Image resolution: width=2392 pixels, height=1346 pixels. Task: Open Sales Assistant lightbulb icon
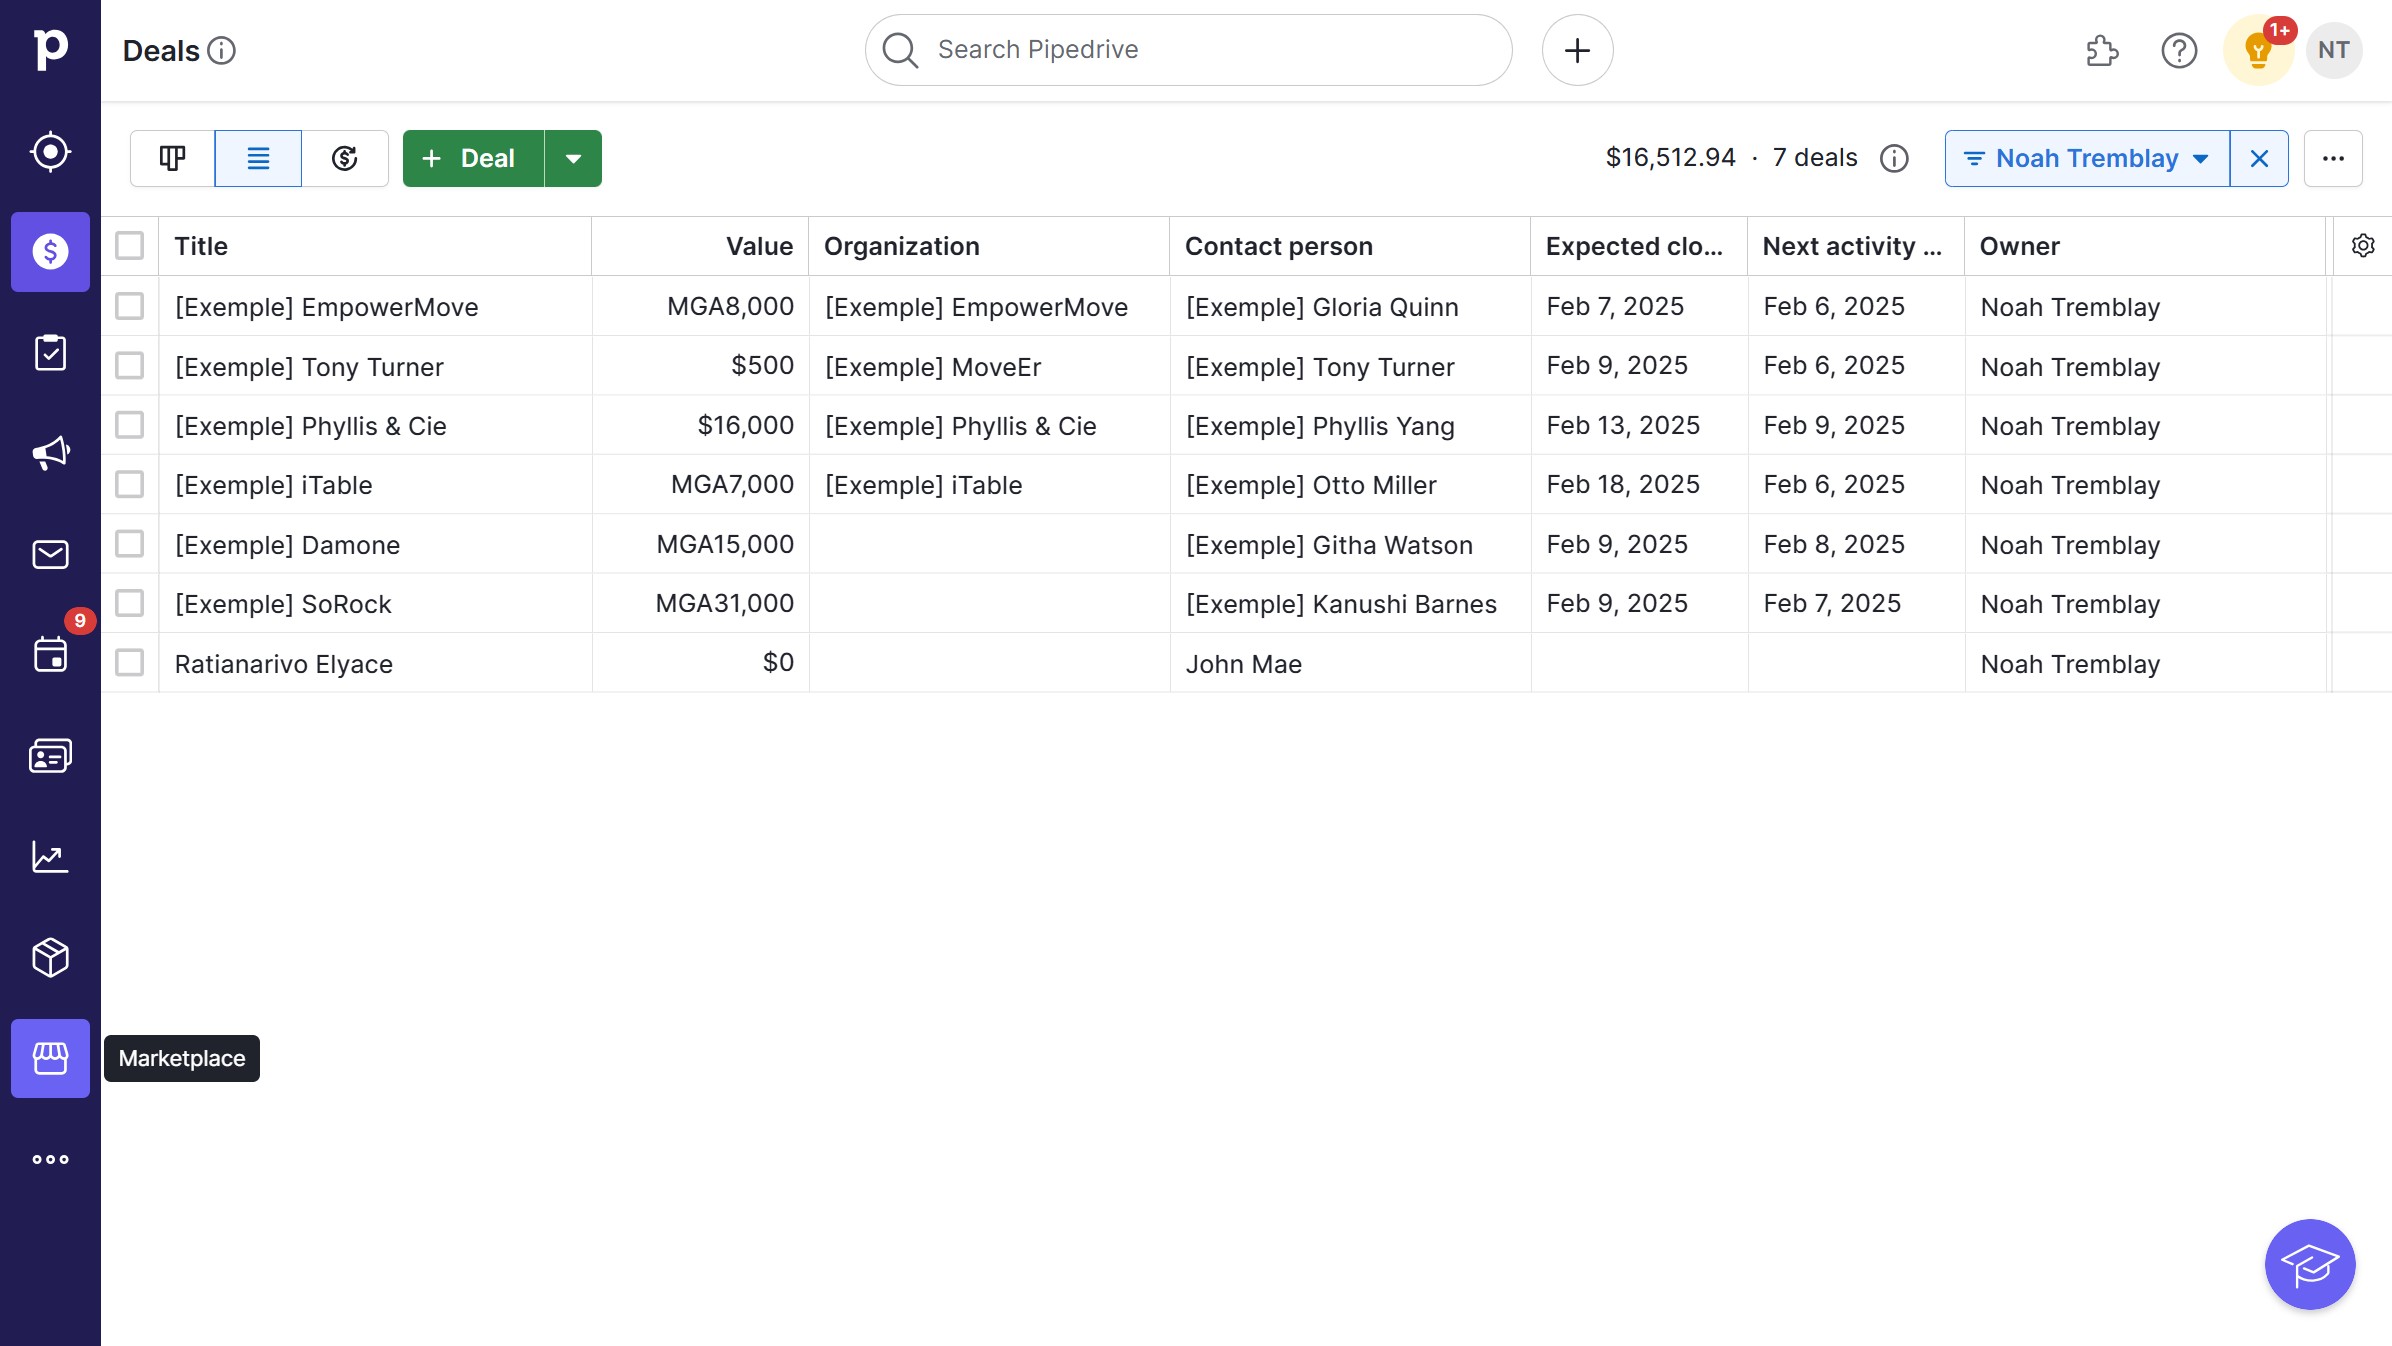pos(2257,50)
